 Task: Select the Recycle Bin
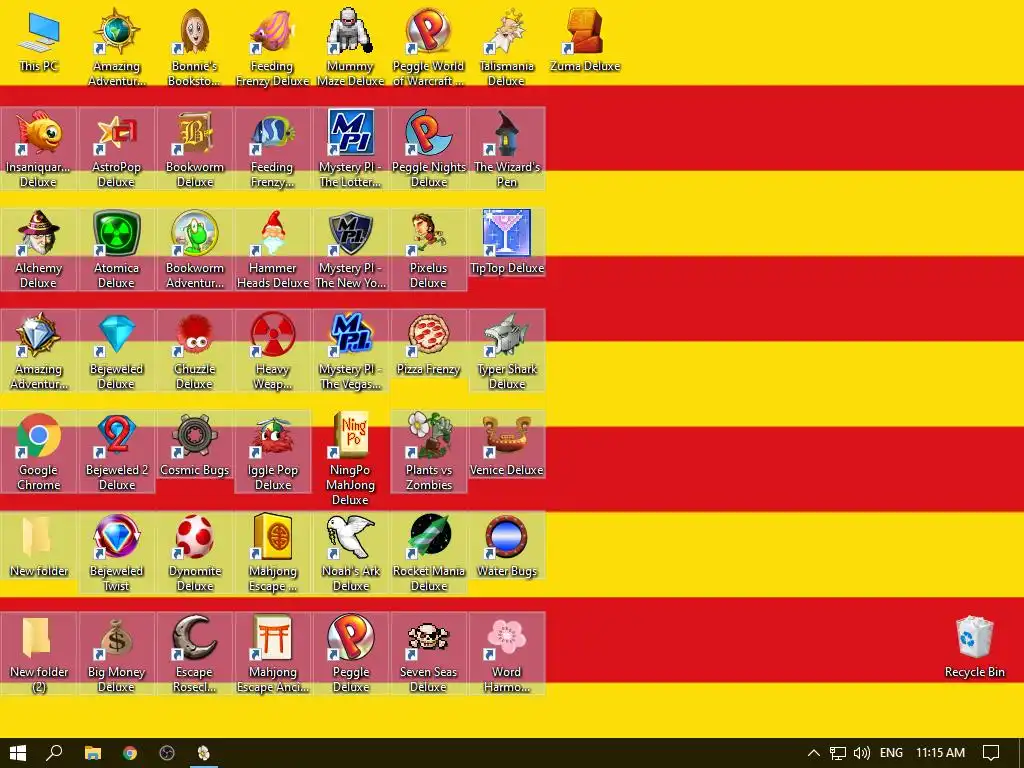(x=974, y=647)
